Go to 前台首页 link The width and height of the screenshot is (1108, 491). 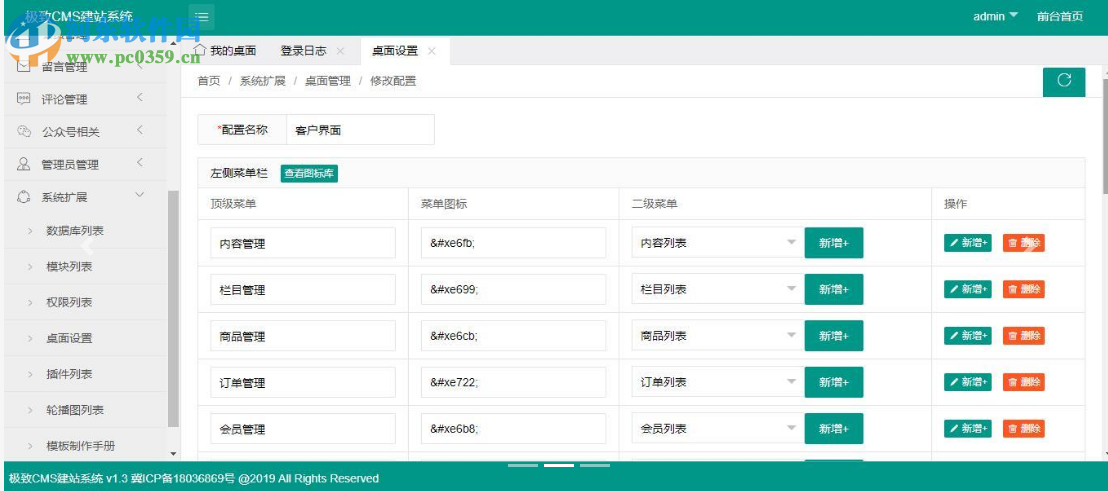click(1060, 16)
